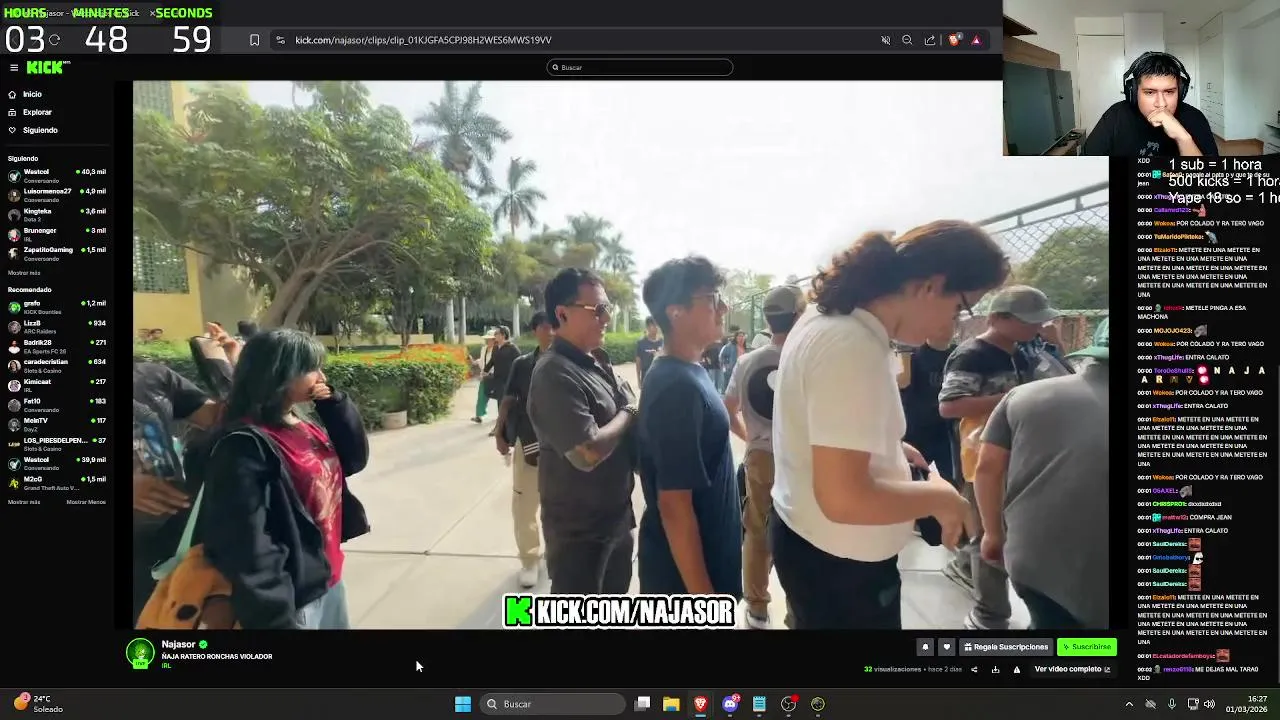
Task: Open the MeinTV DayZ channel
Action: coord(57,424)
